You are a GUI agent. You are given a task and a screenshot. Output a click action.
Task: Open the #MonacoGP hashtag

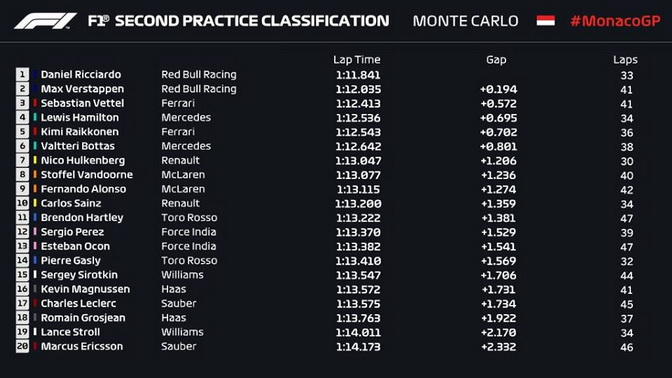[615, 21]
